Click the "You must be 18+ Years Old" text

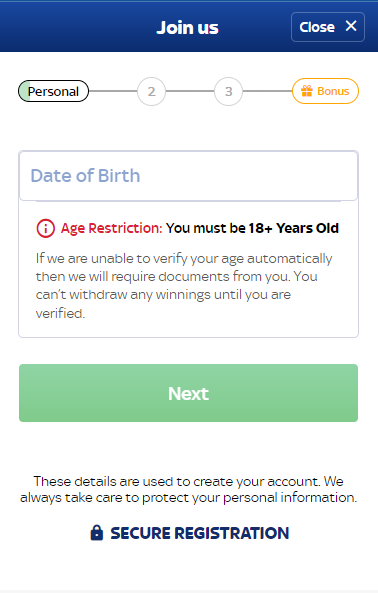[x=252, y=228]
